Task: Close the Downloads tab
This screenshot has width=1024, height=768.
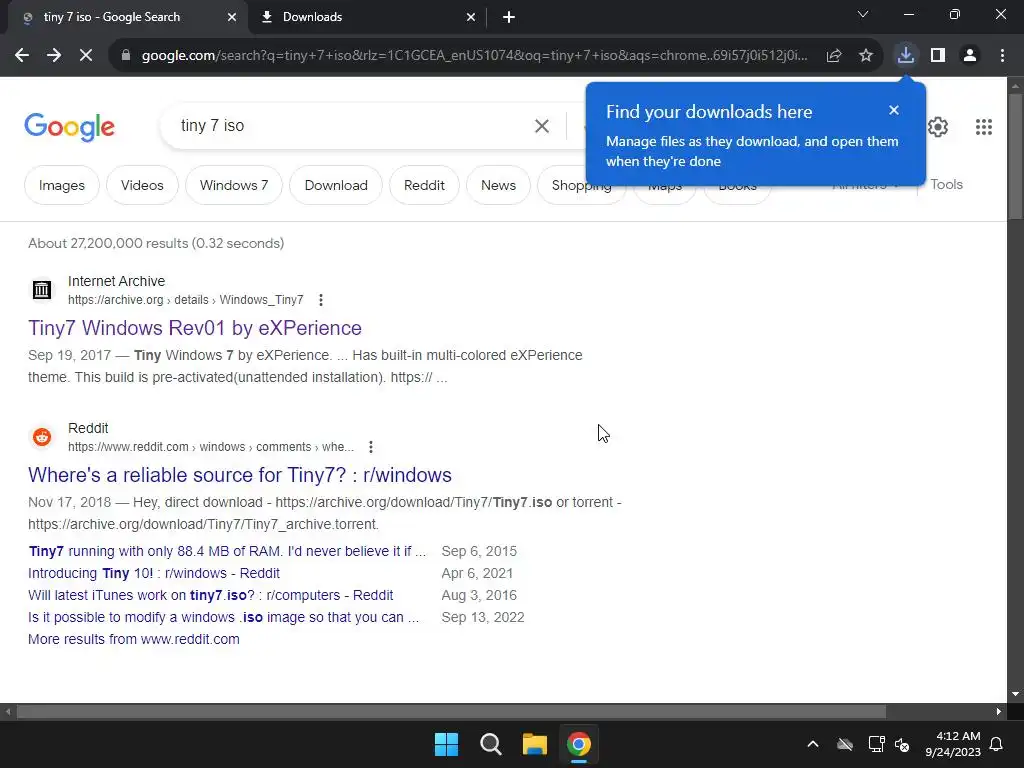Action: (x=471, y=17)
